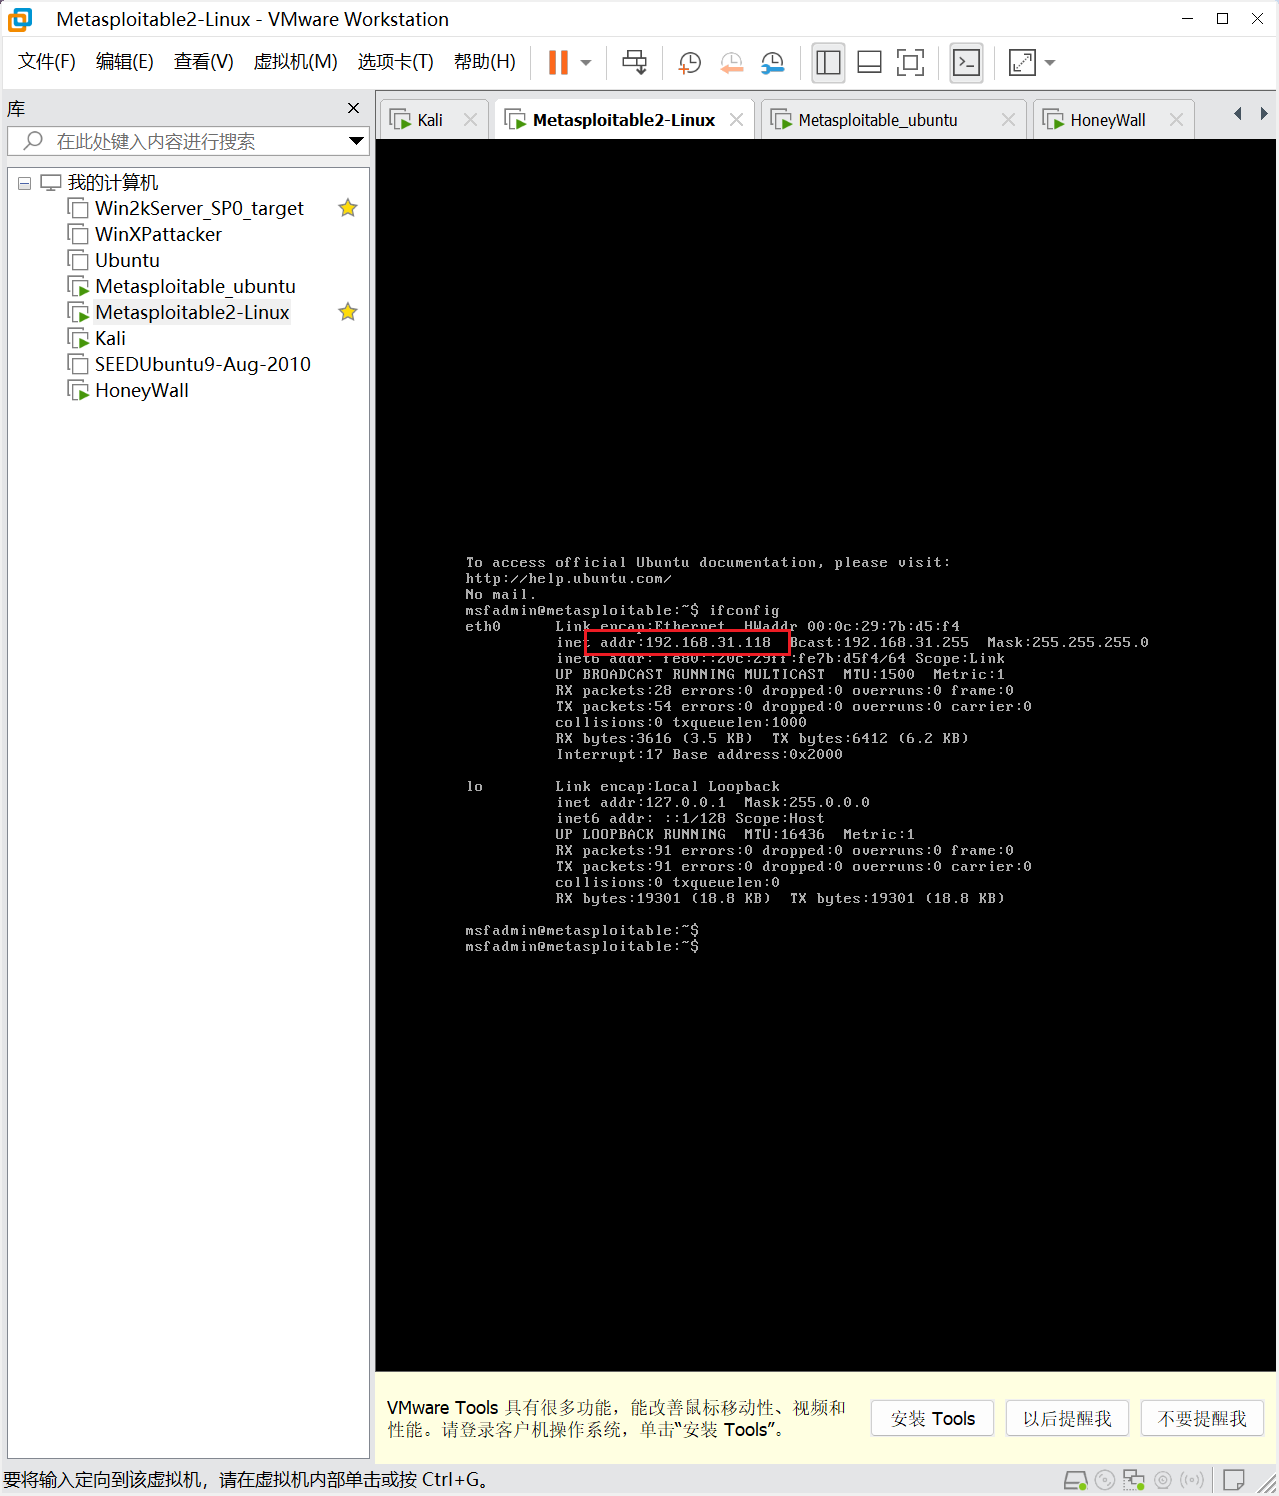The image size is (1279, 1496).
Task: Click the VMware Workstation title bar logo
Action: pos(20,19)
